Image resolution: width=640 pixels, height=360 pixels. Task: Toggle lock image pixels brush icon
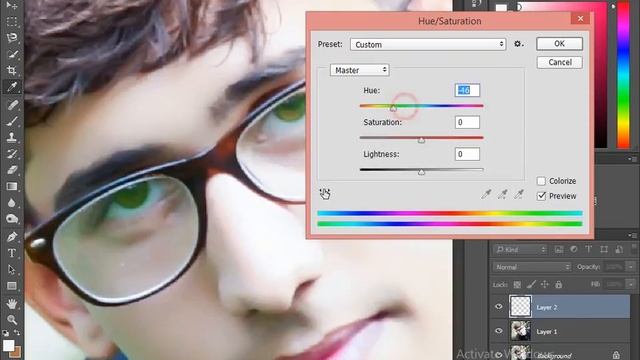[x=531, y=284]
